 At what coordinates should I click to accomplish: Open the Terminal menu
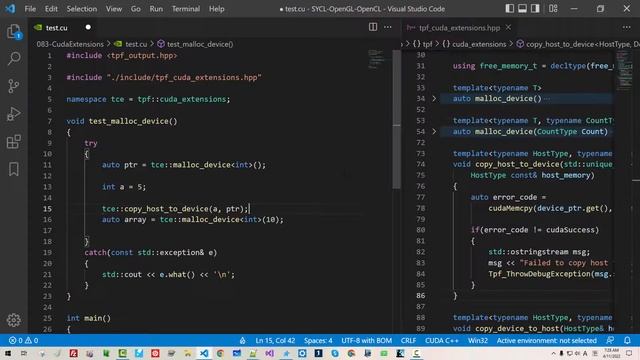click(x=186, y=9)
